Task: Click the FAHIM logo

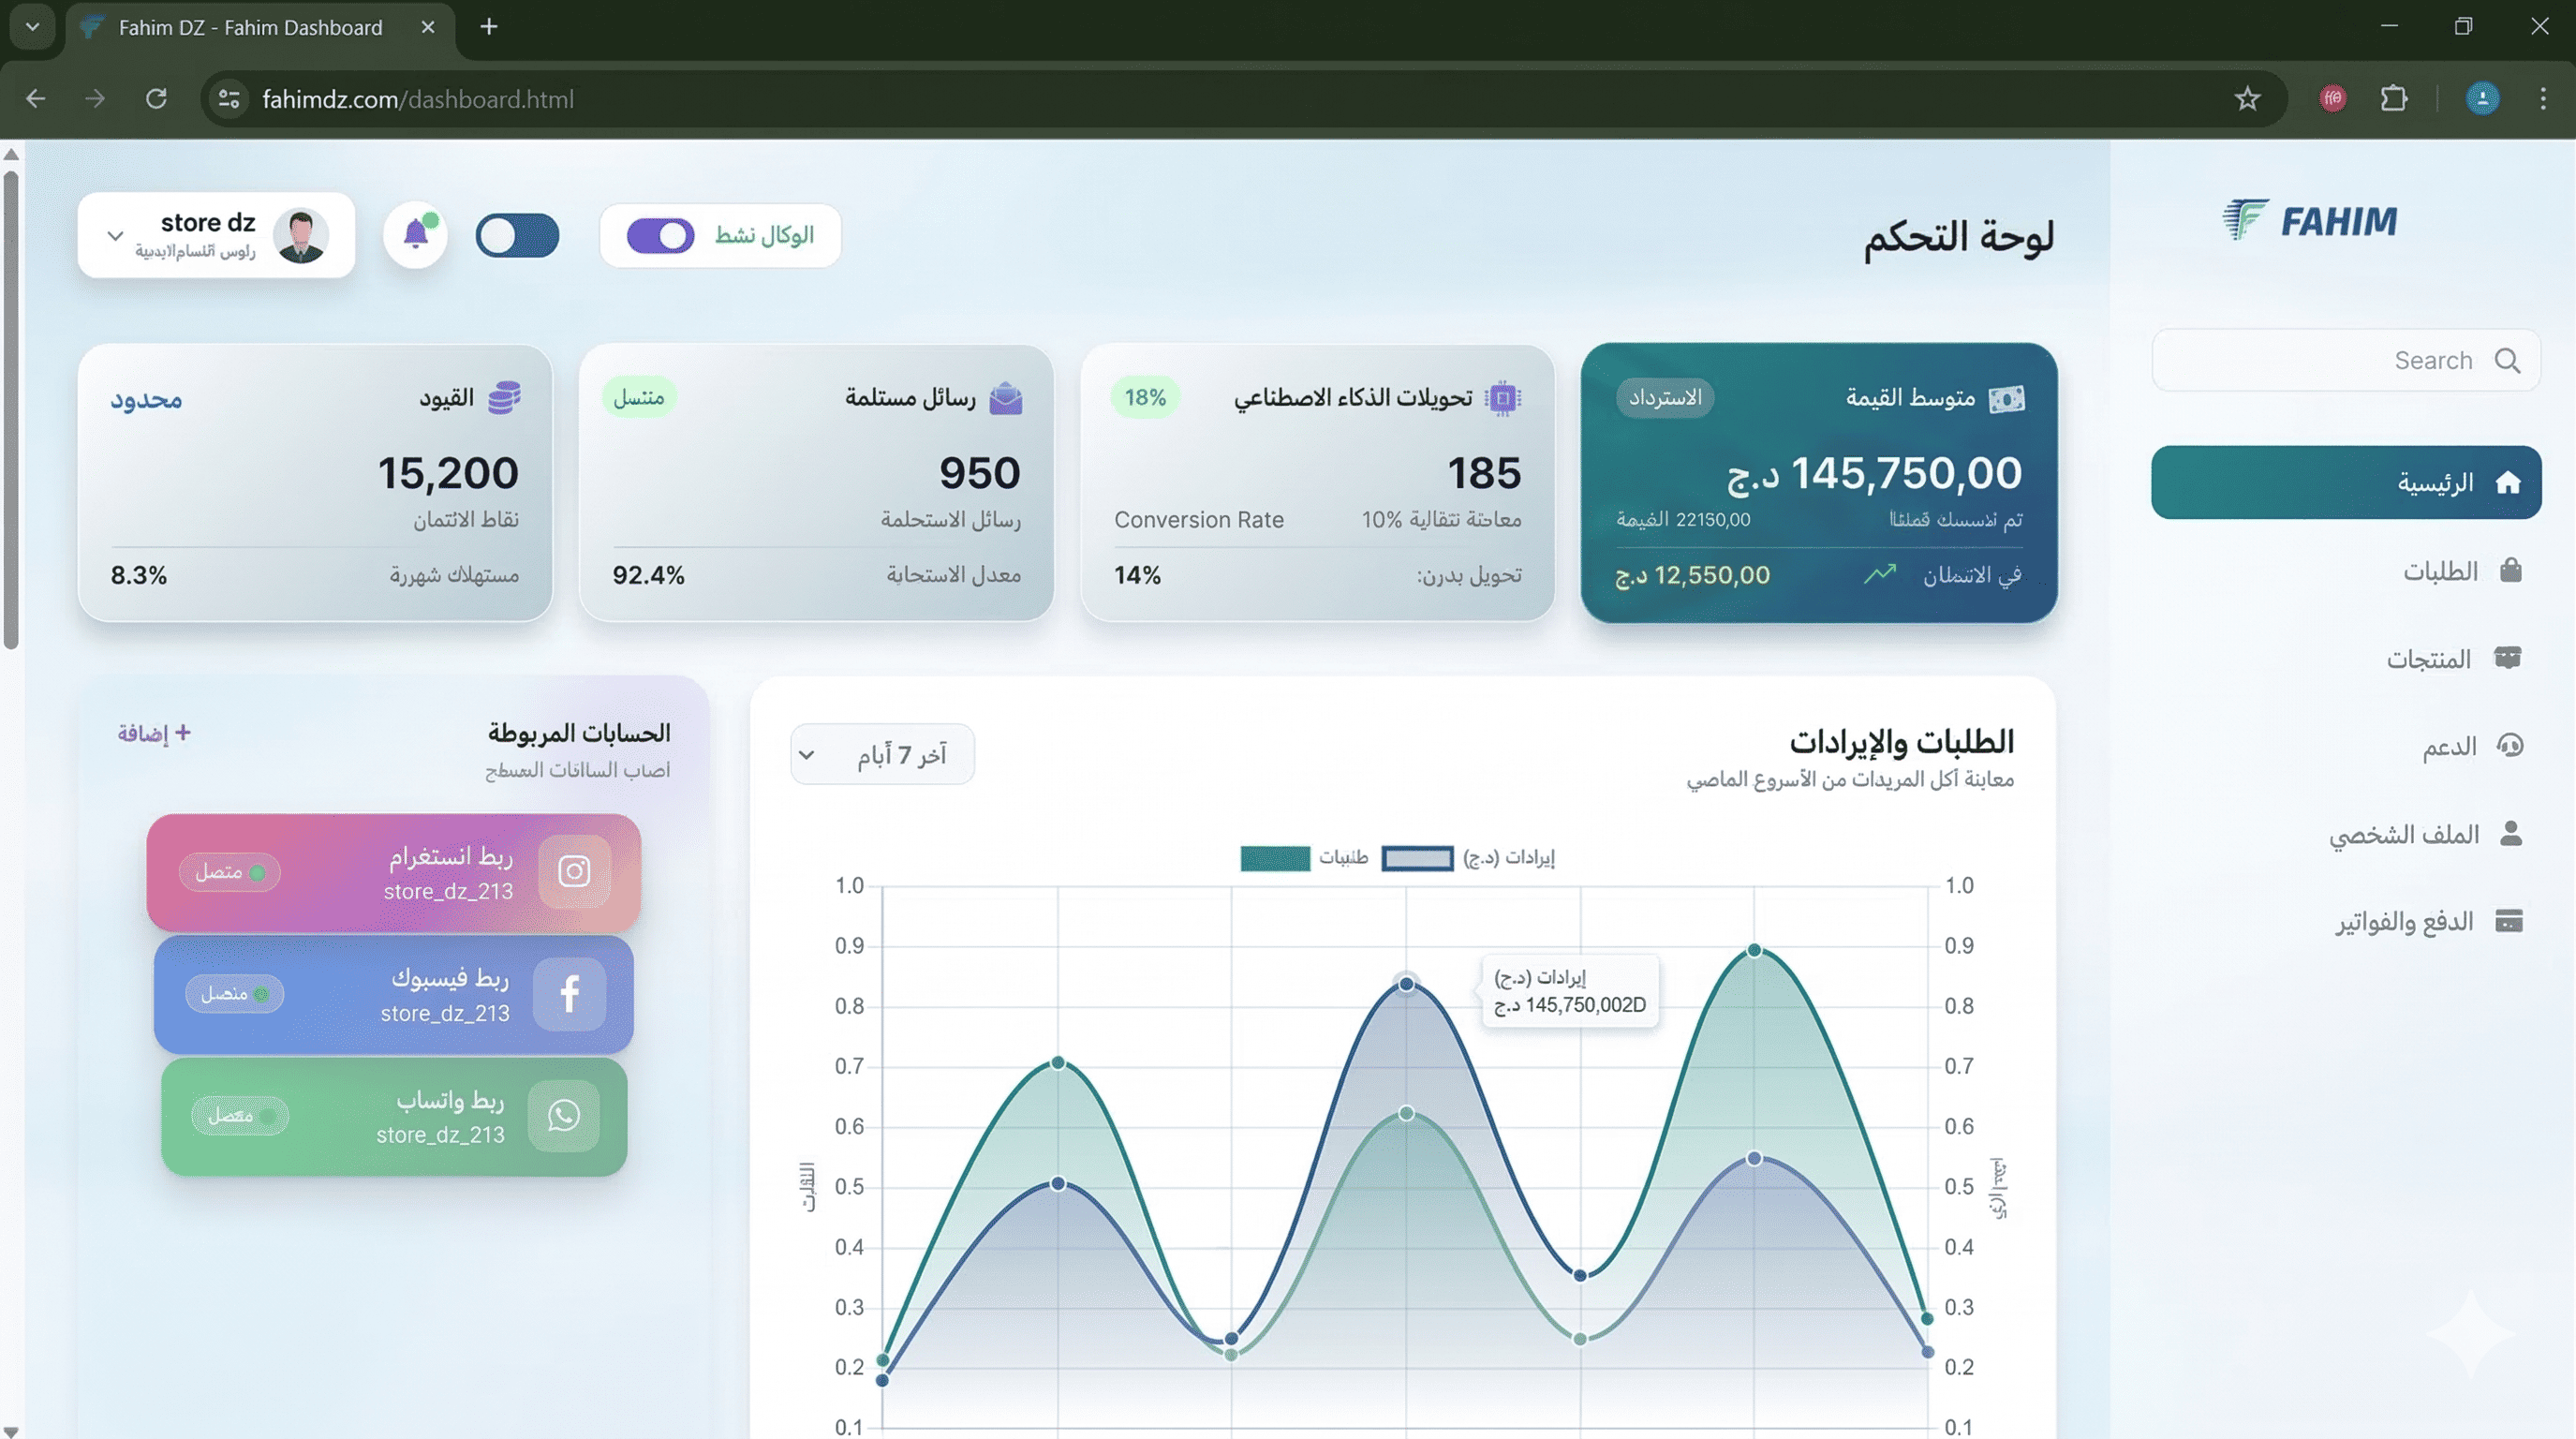Action: [2310, 220]
